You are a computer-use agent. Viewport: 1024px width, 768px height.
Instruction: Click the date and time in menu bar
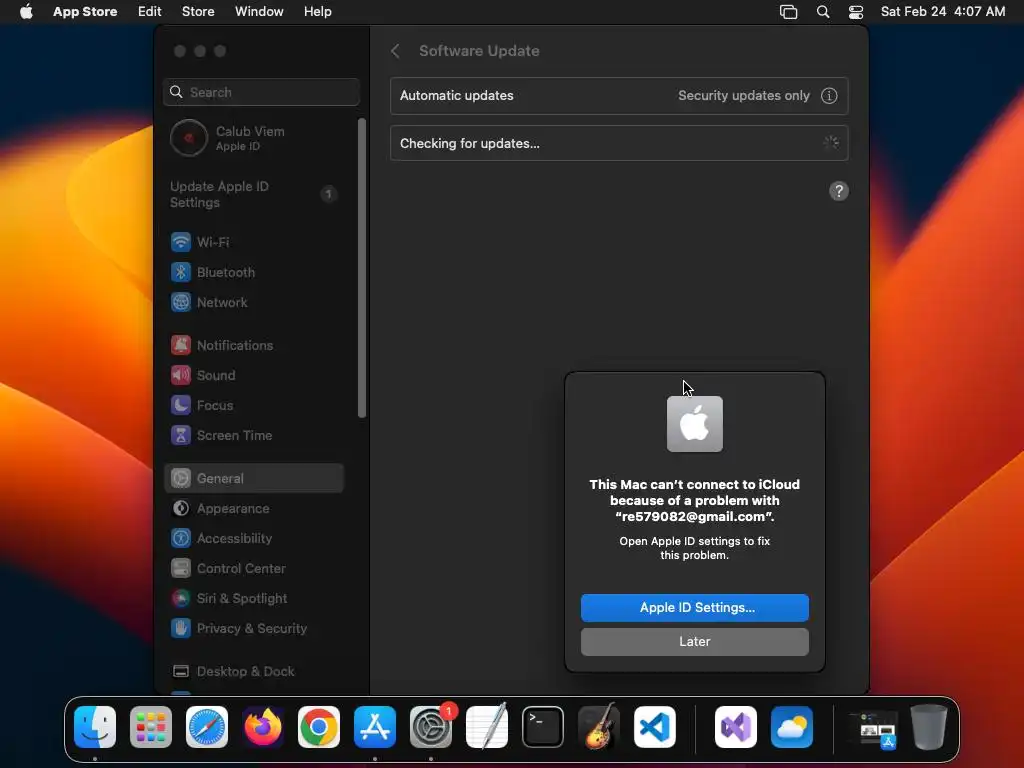pos(942,12)
